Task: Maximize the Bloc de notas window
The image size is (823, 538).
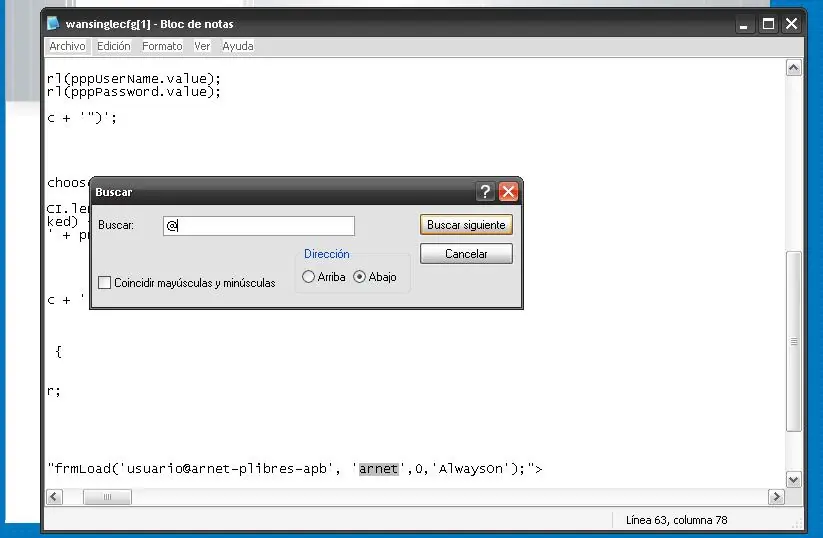Action: click(768, 24)
